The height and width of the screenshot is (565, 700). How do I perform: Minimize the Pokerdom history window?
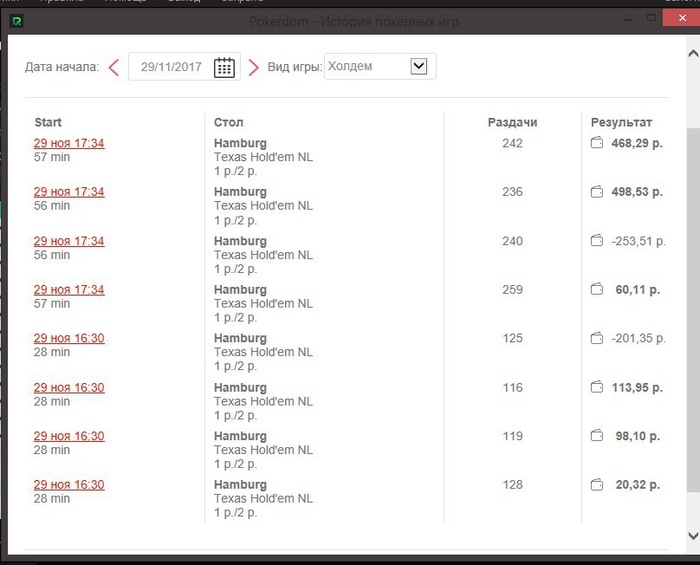click(628, 19)
